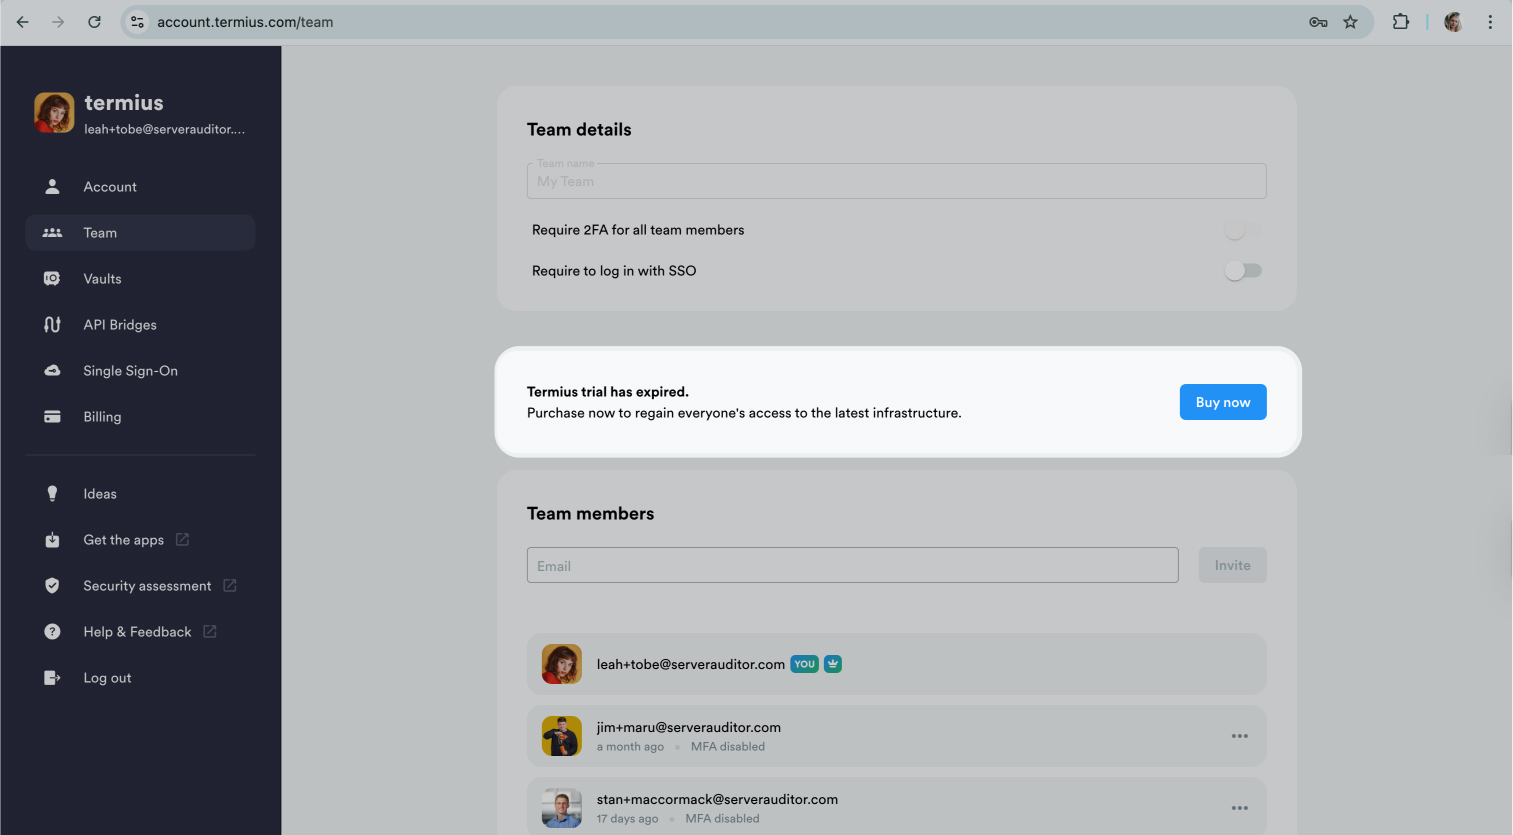Click the browser forward arrow

pos(58,22)
